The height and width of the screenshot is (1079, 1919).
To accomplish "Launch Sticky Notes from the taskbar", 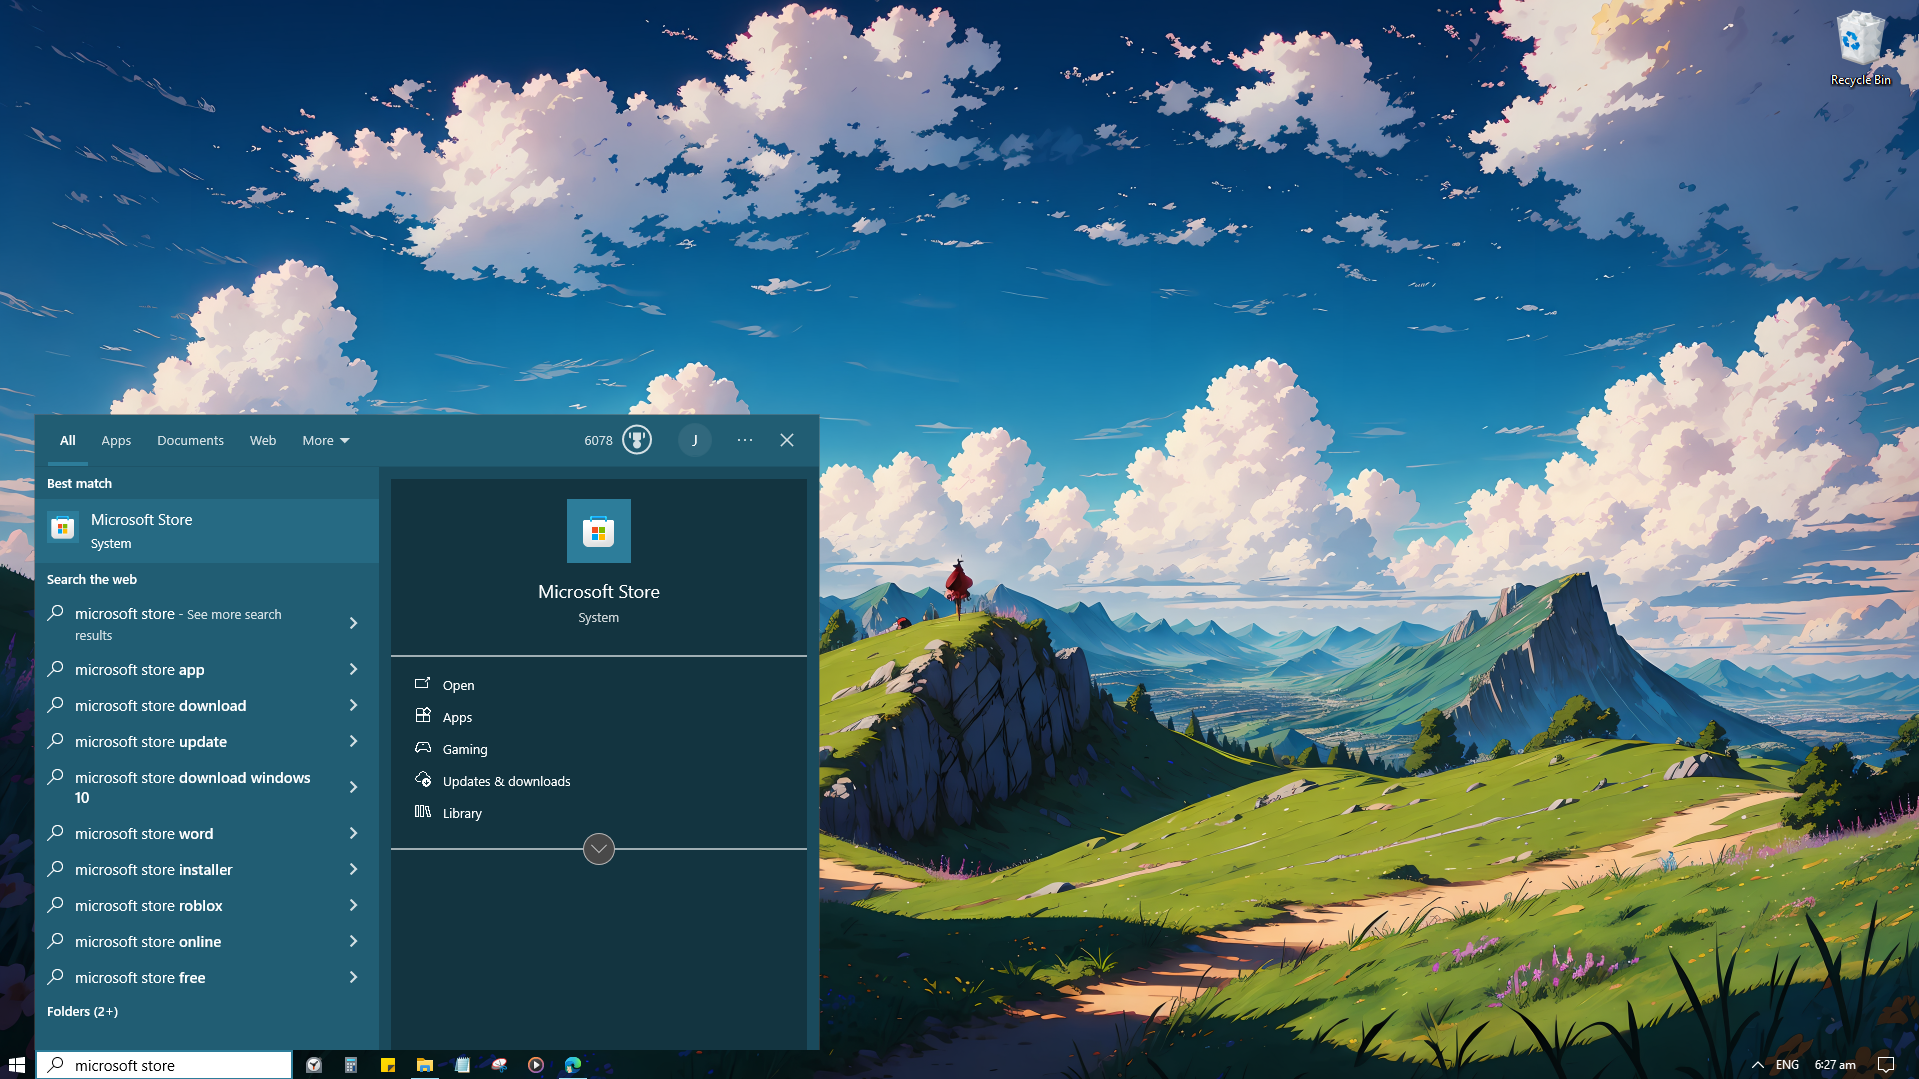I will [388, 1065].
